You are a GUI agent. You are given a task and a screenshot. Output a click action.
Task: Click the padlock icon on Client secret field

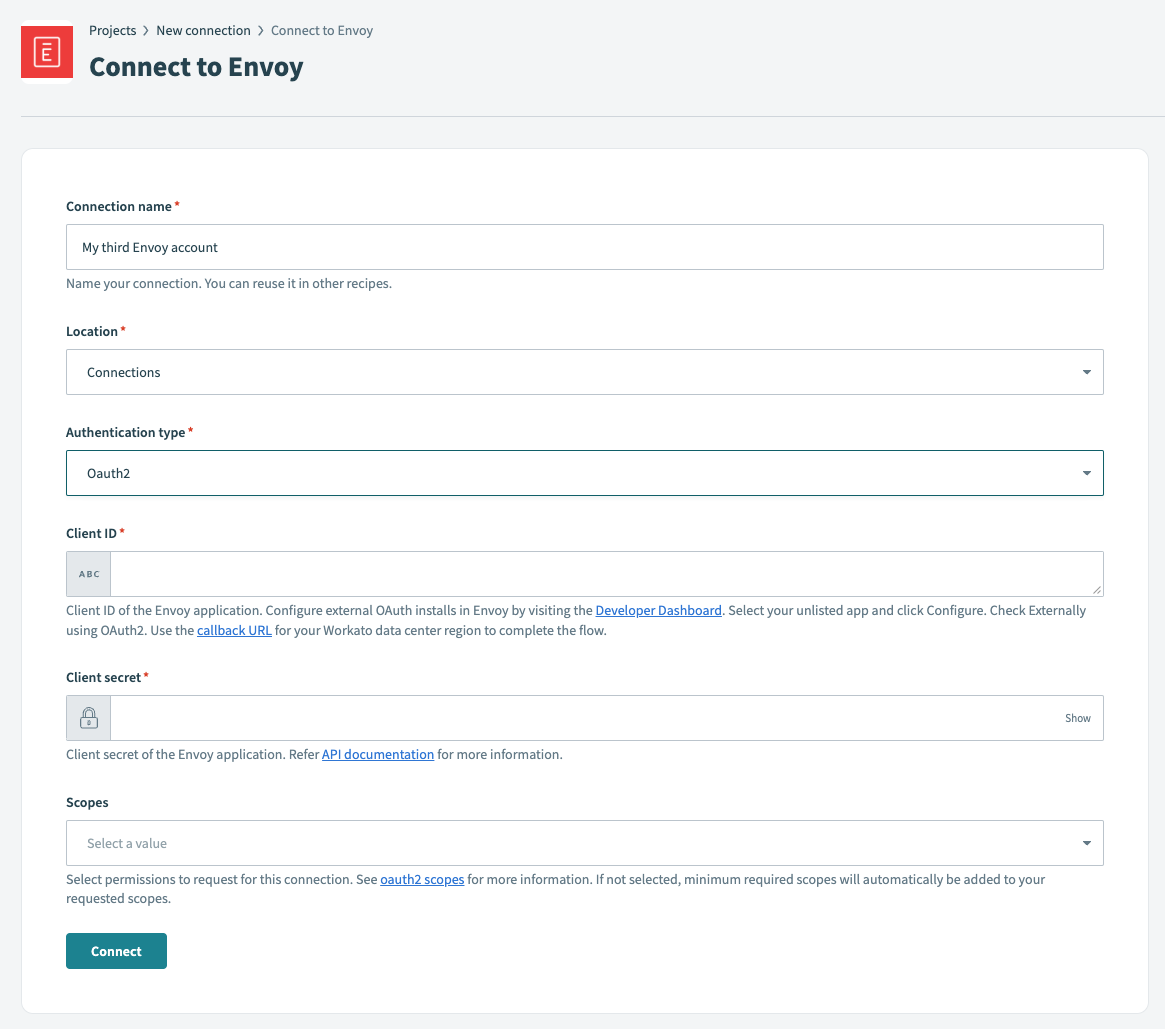click(88, 718)
